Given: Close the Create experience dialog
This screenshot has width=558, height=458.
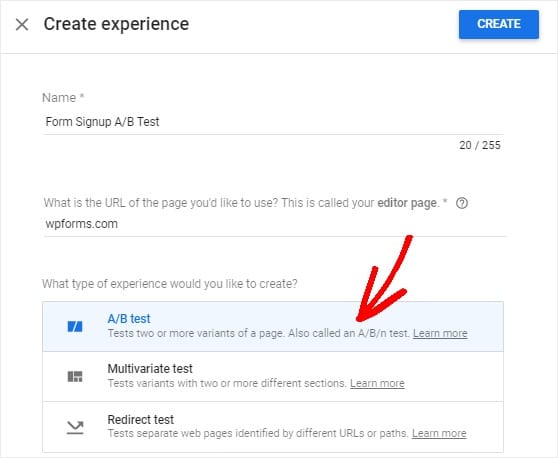Looking at the screenshot, I should coord(22,25).
